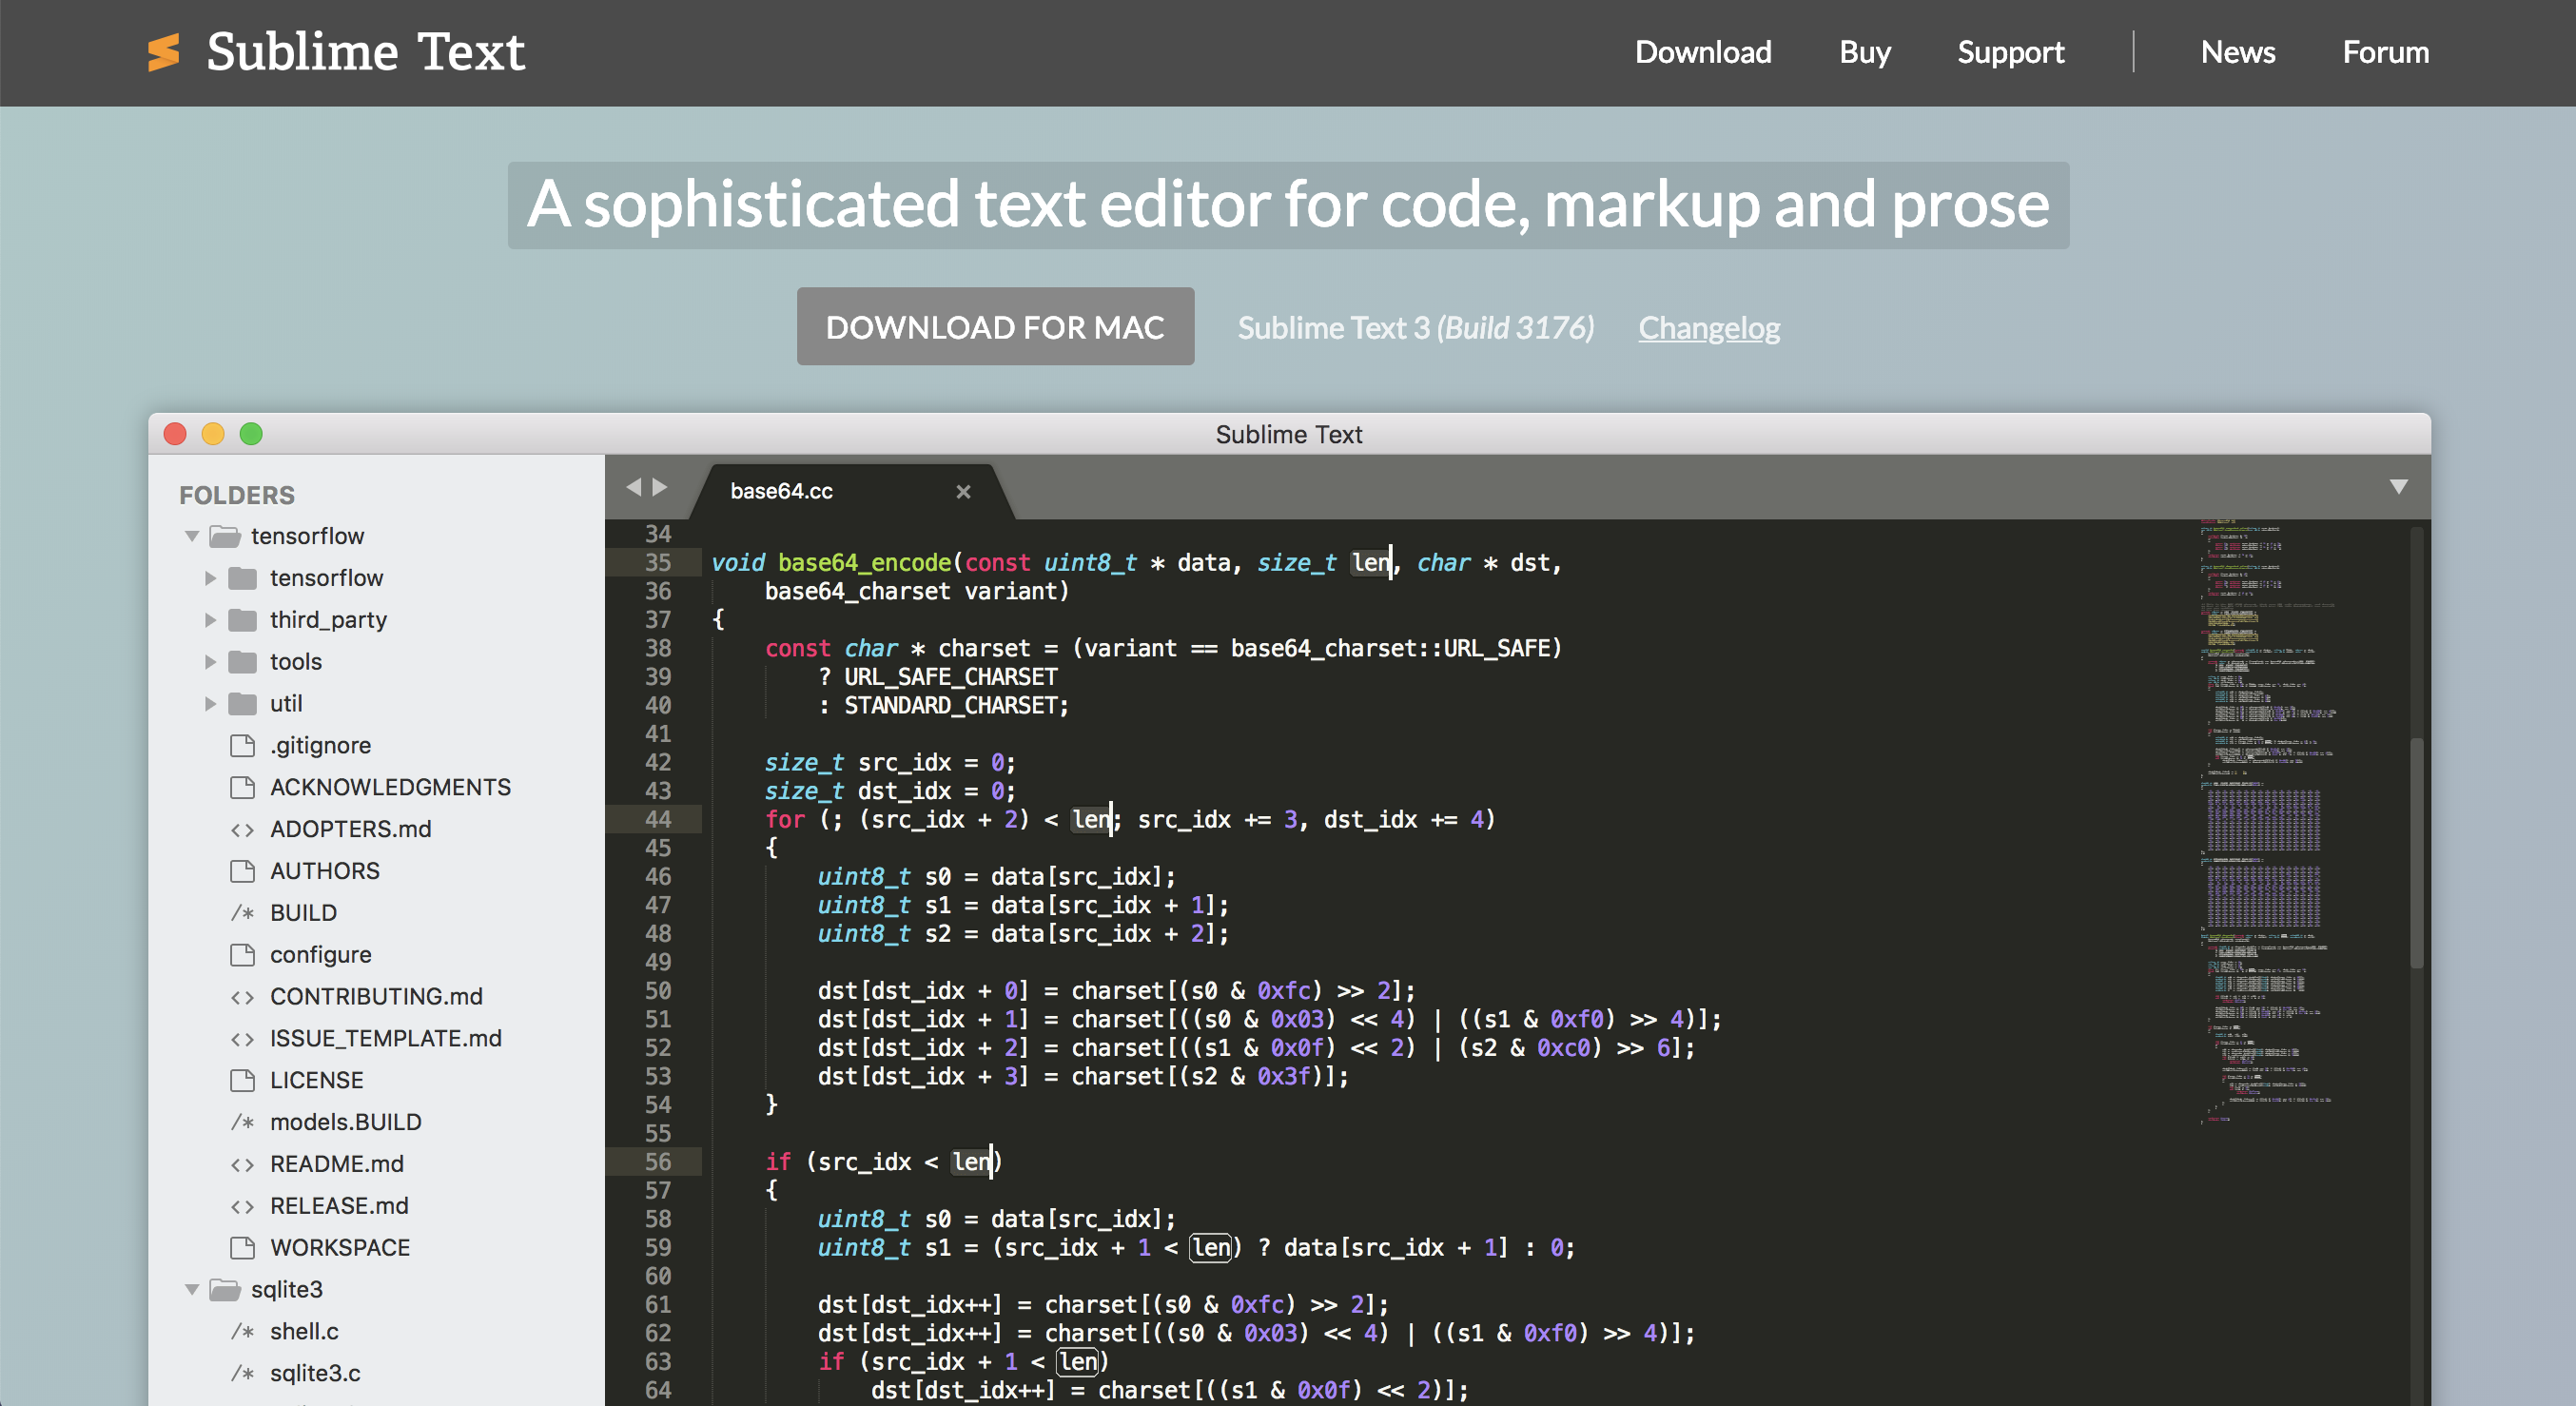Click the AUTHORS file icon
2576x1406 pixels.
click(242, 872)
